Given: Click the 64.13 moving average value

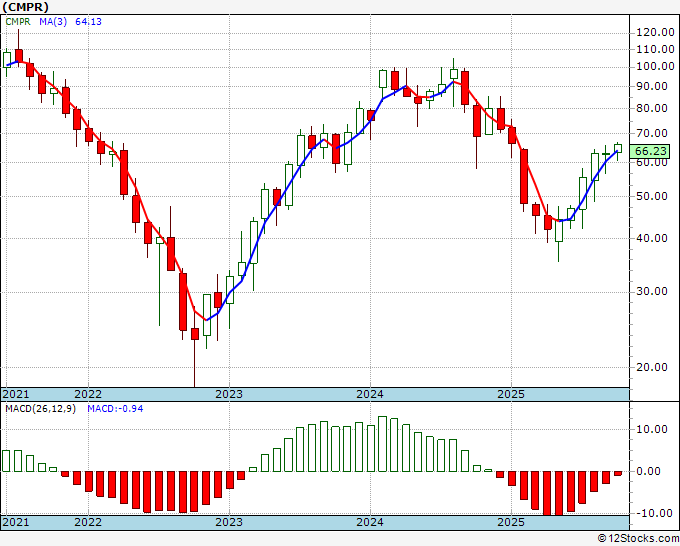Looking at the screenshot, I should tap(88, 22).
